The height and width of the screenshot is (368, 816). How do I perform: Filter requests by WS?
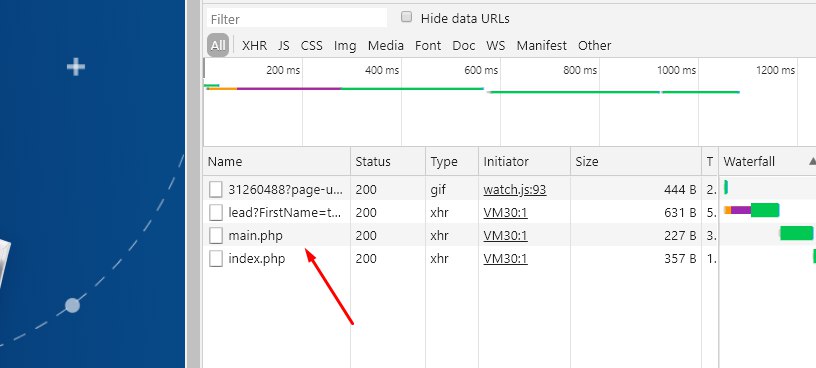click(x=495, y=45)
